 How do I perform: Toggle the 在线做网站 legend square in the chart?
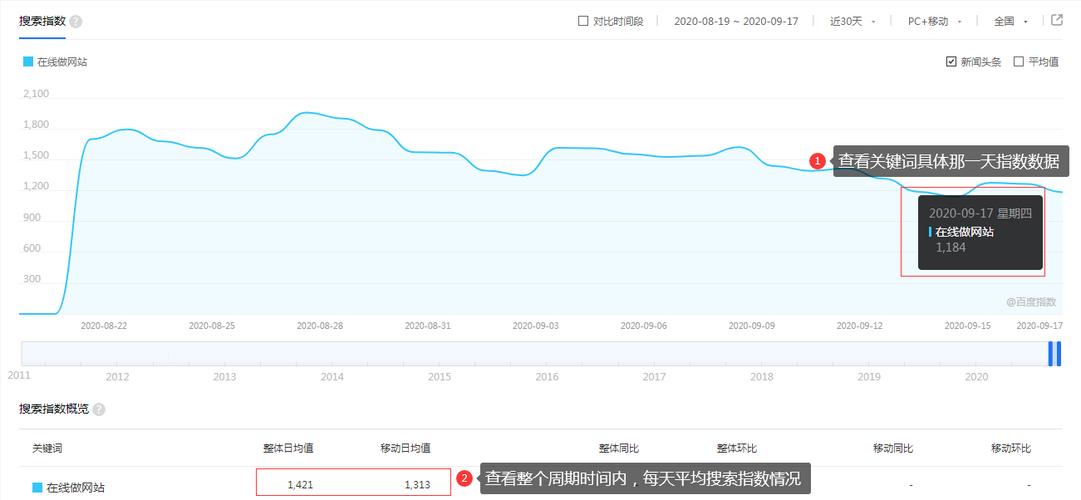tap(28, 61)
